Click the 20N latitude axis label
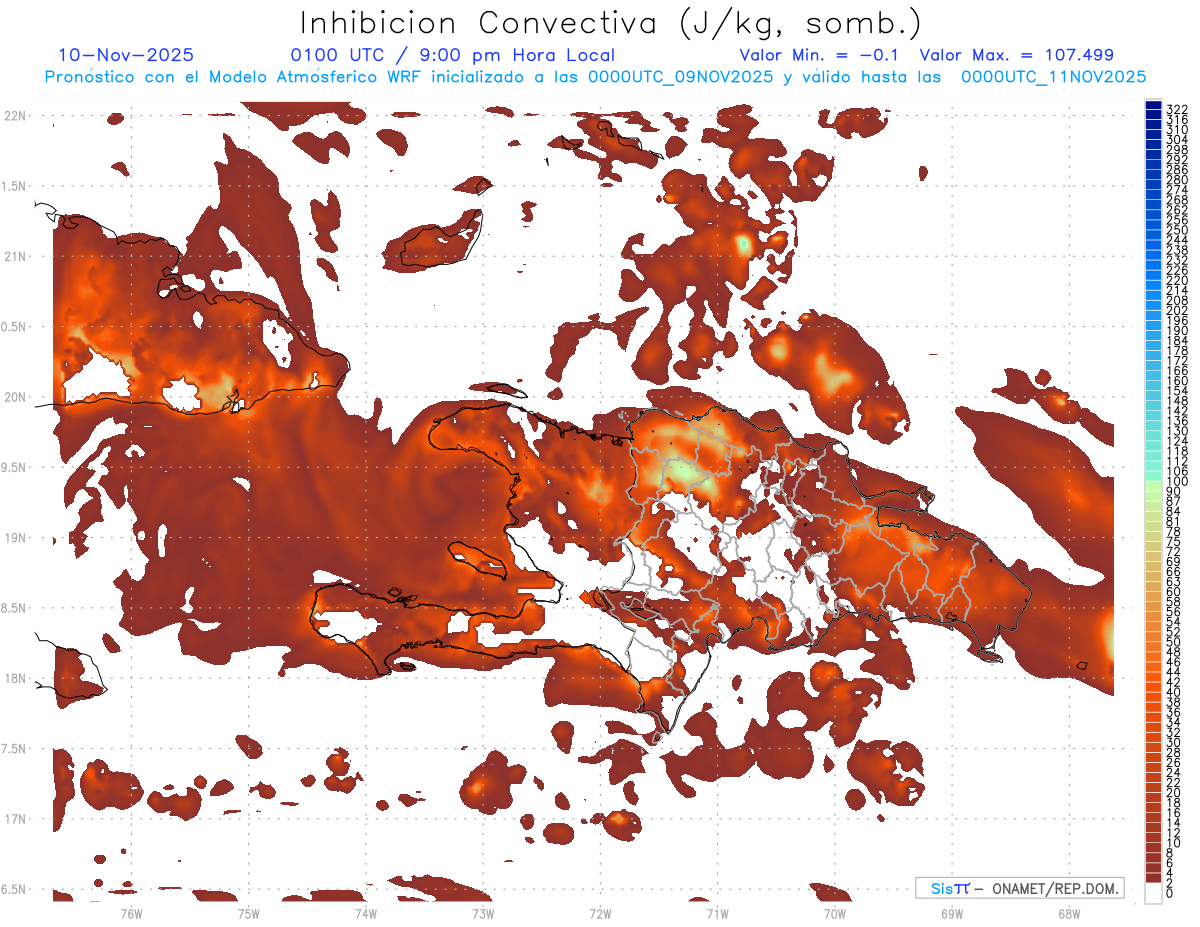 point(15,397)
